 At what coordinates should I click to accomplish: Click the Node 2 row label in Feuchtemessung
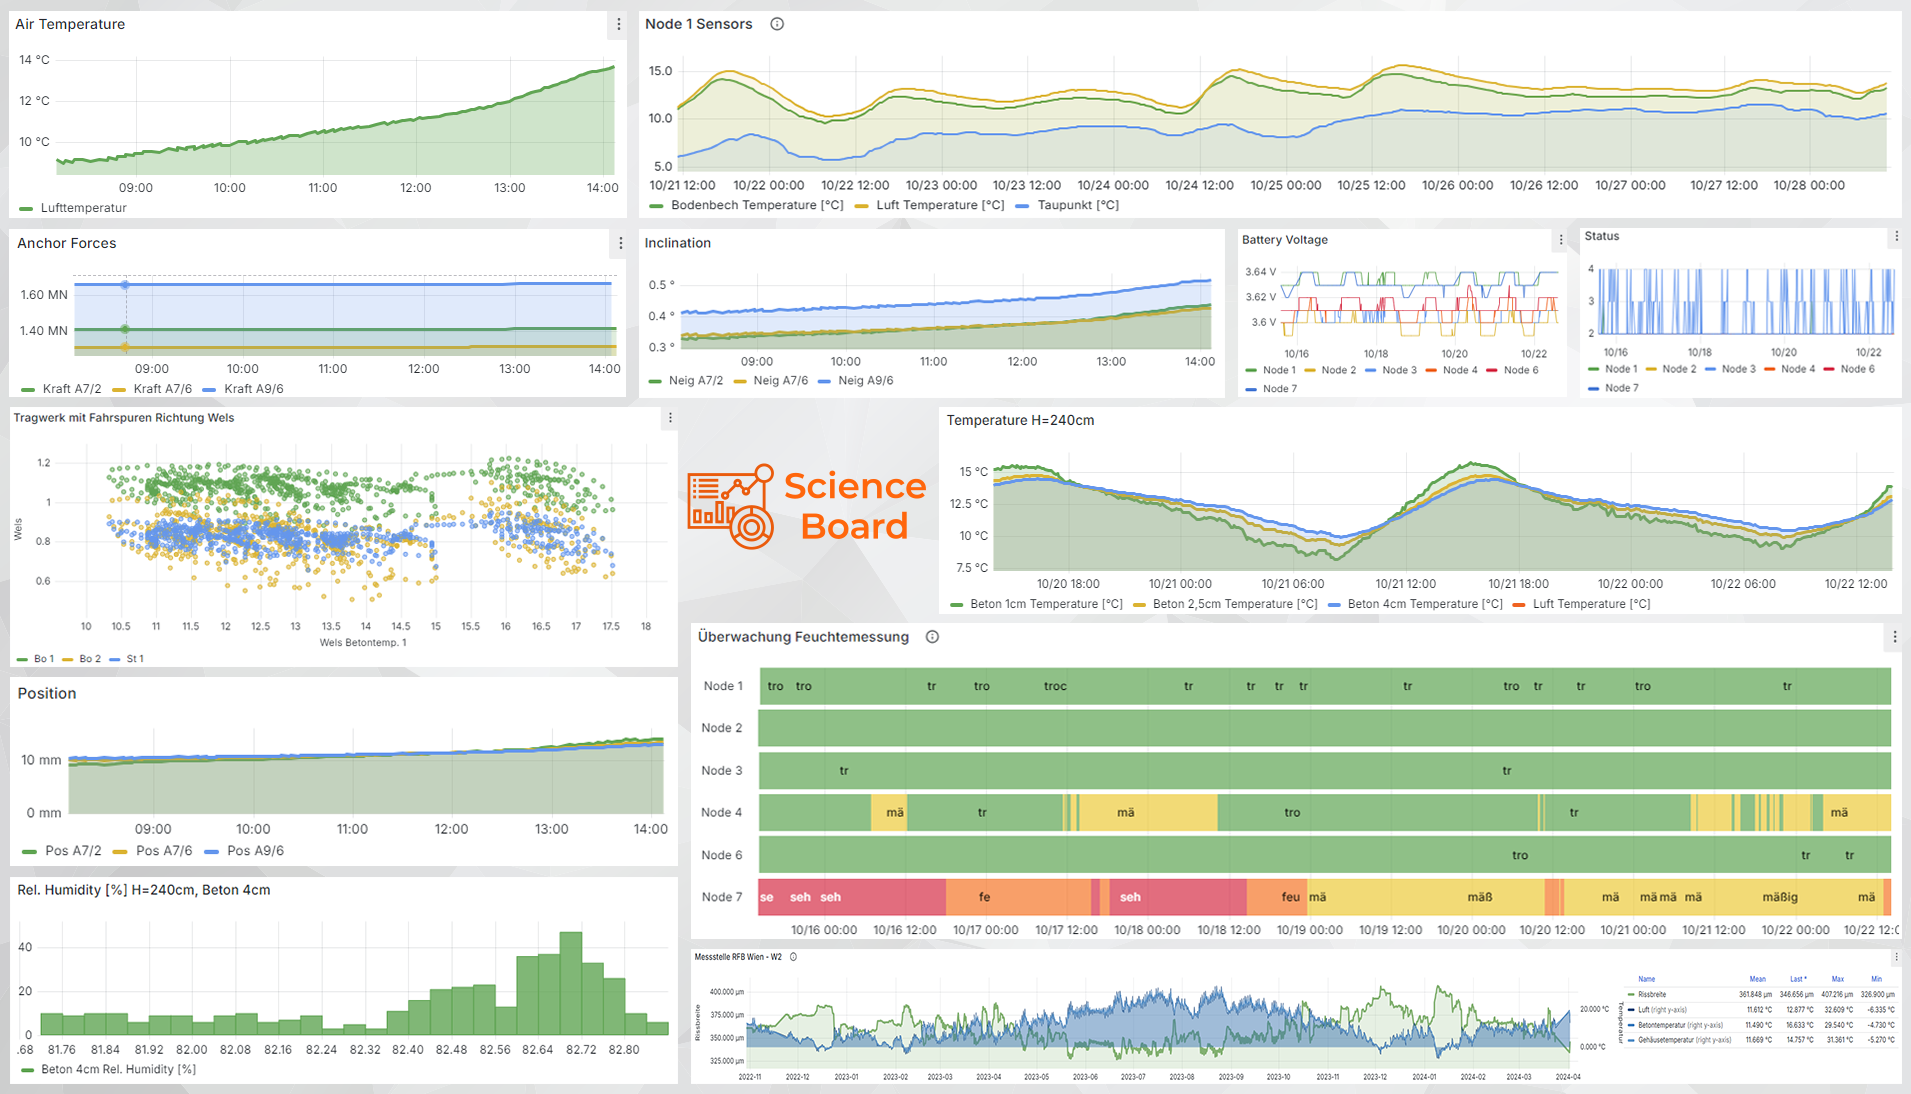point(722,728)
